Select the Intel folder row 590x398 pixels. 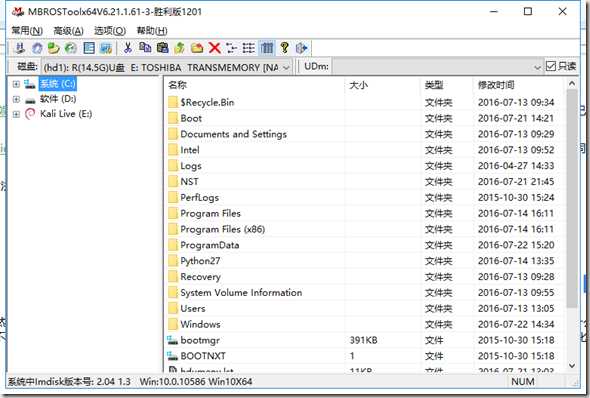pos(365,150)
